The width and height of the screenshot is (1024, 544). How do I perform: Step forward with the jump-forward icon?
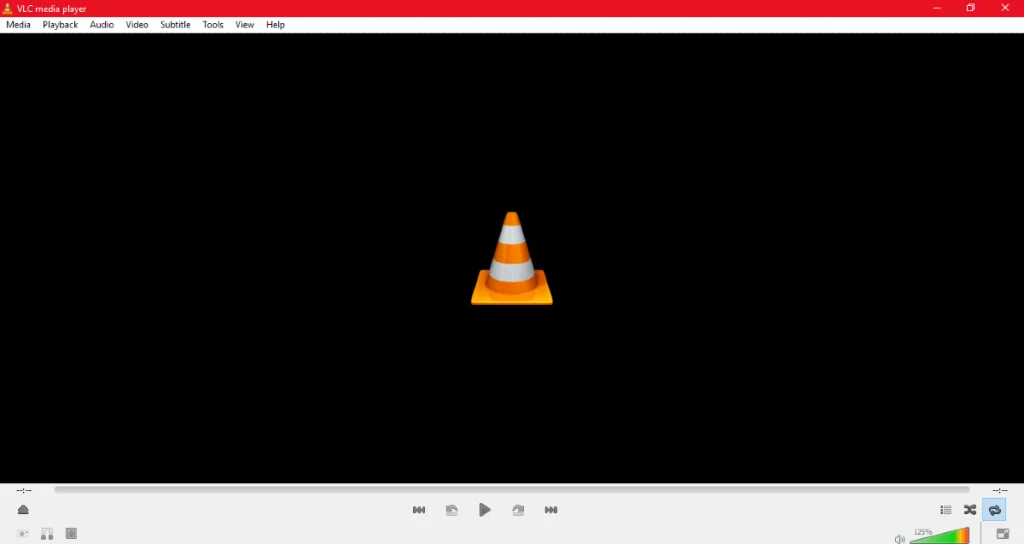[x=518, y=510]
